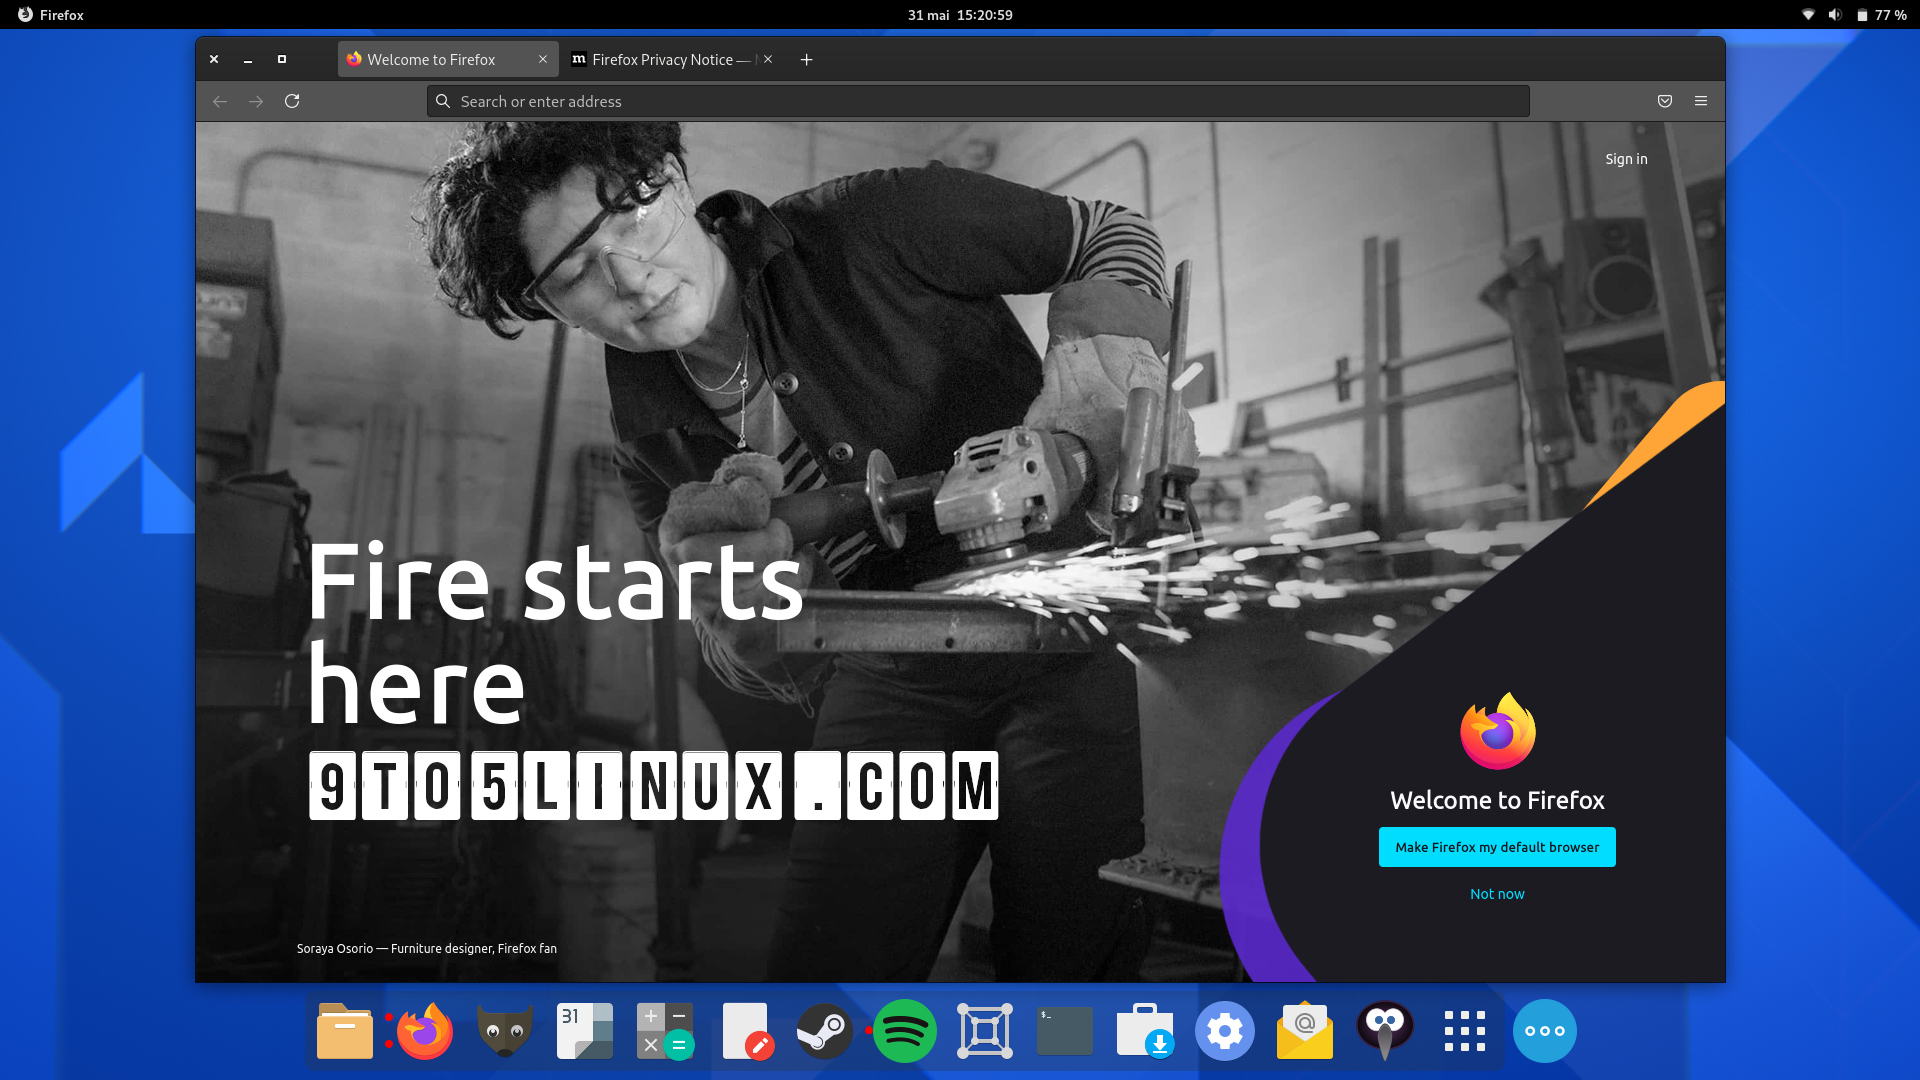
Task: Open the email client from the dock
Action: (1304, 1030)
